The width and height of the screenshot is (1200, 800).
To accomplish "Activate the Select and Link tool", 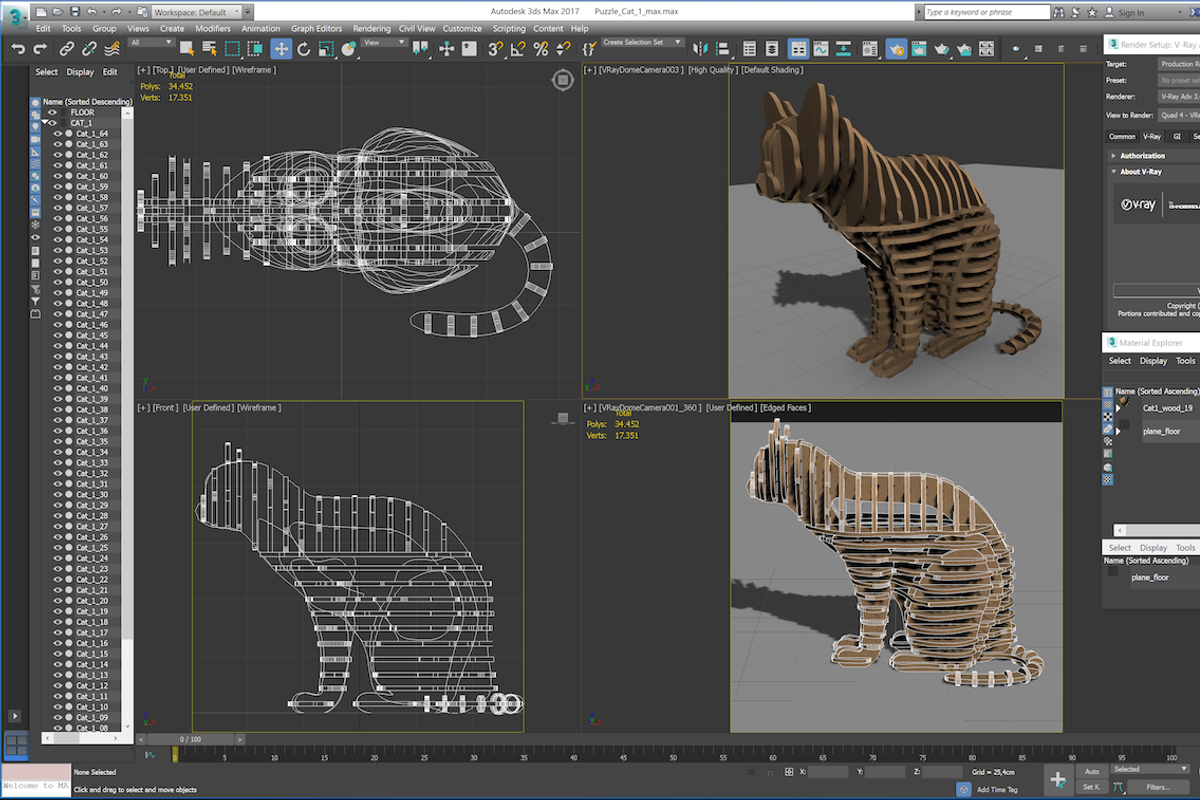I will [x=67, y=48].
